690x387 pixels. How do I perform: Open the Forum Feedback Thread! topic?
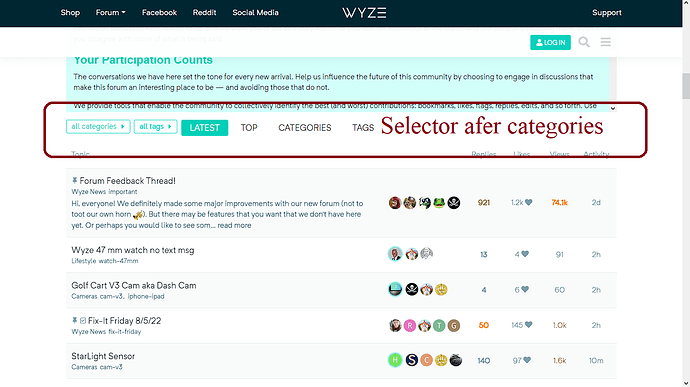128,181
